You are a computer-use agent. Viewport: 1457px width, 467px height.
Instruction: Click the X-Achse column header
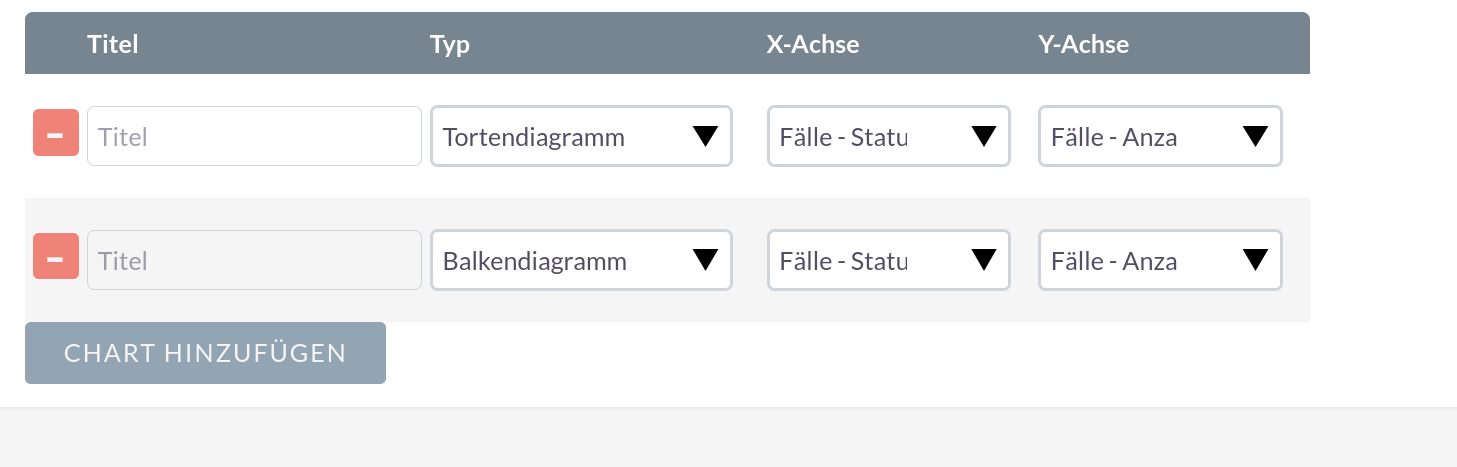pos(813,44)
